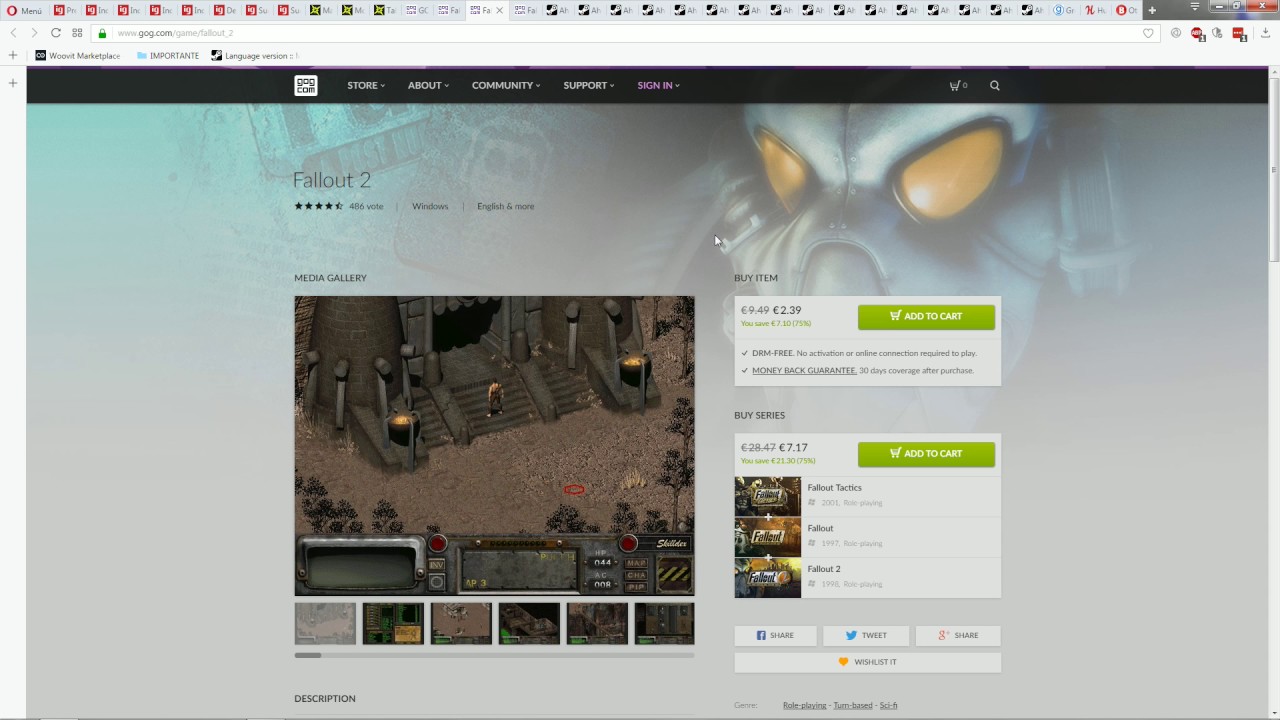Add Fallout 2 to cart for €2.39
1280x720 pixels.
tap(926, 316)
